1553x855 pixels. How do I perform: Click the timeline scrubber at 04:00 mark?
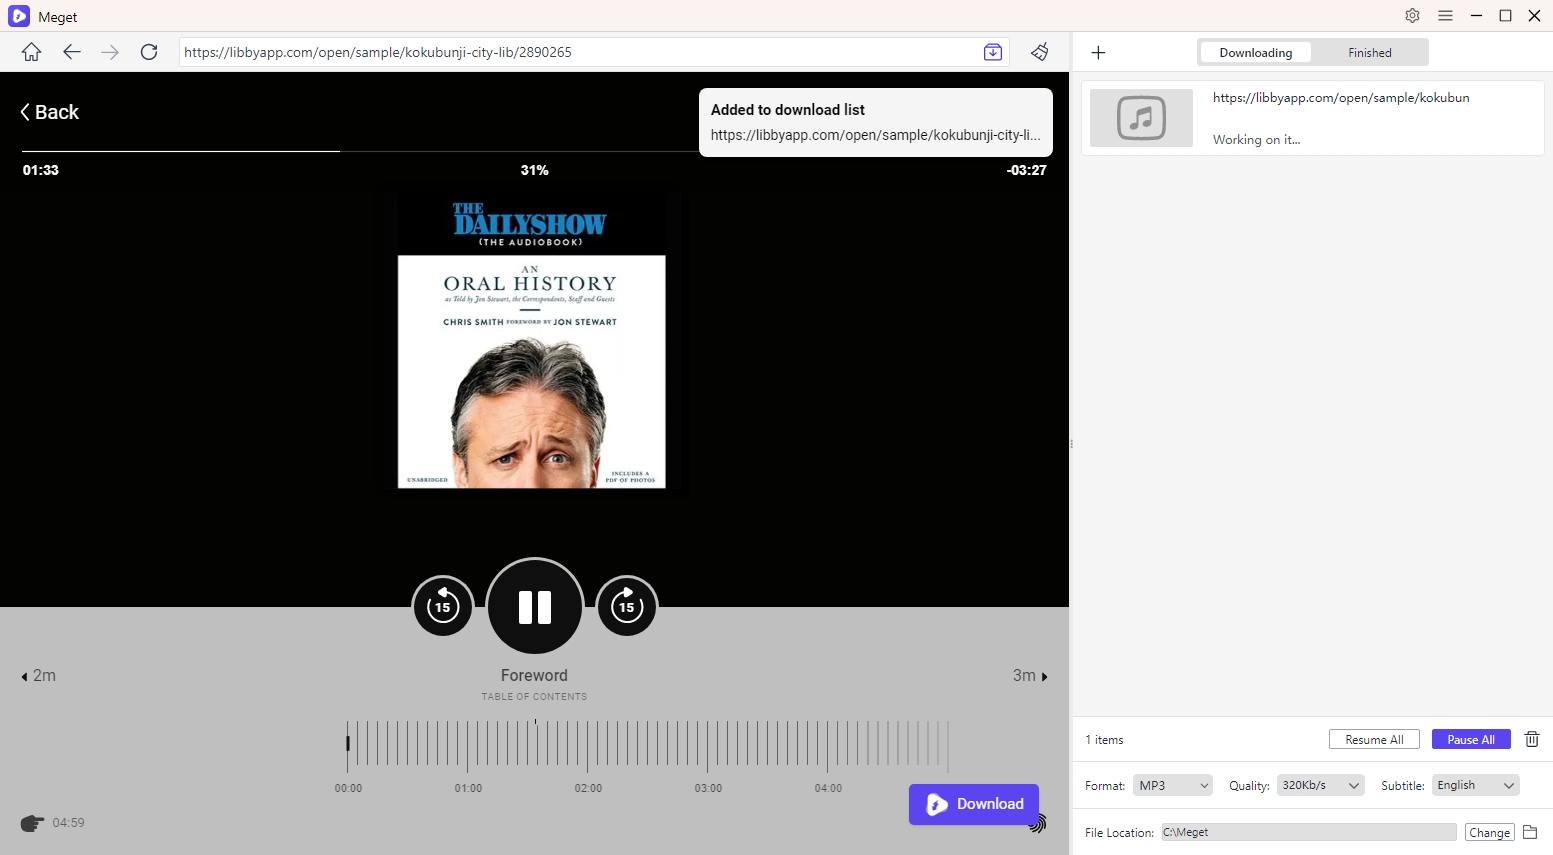pos(828,746)
